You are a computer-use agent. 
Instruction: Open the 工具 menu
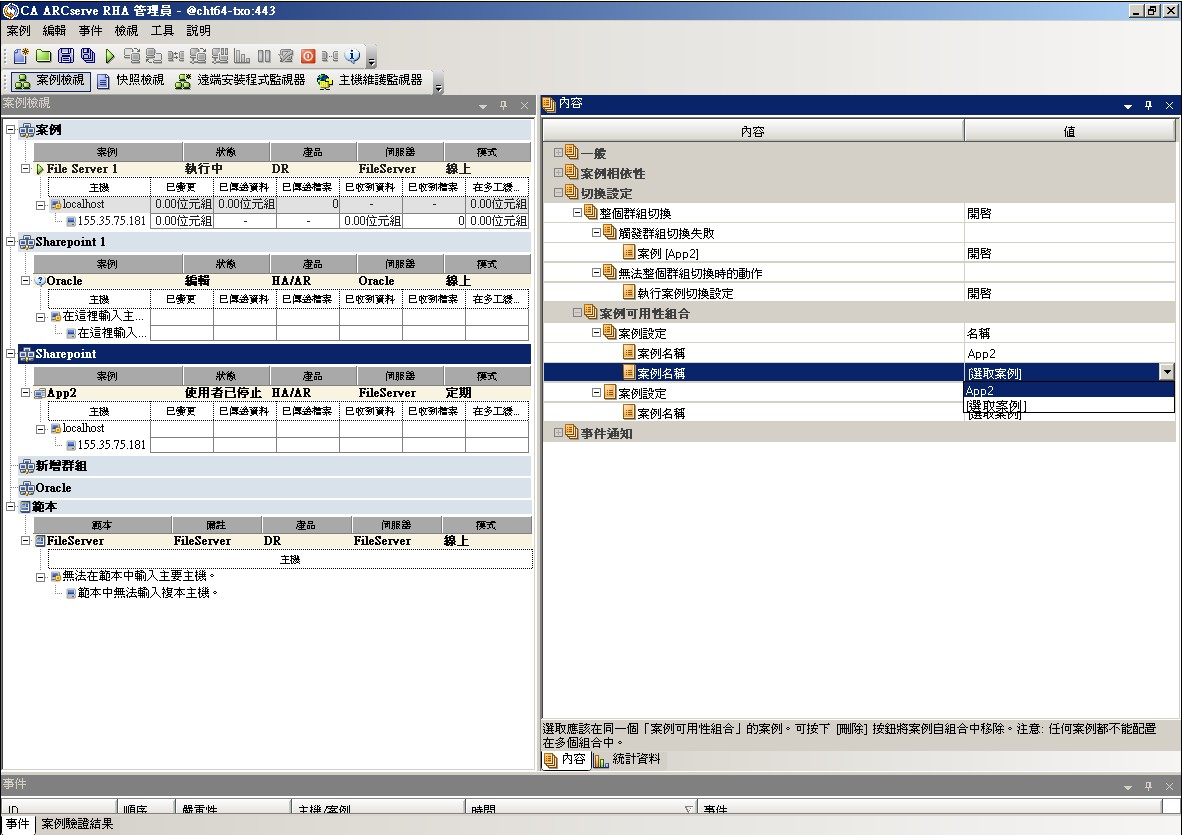pos(162,31)
